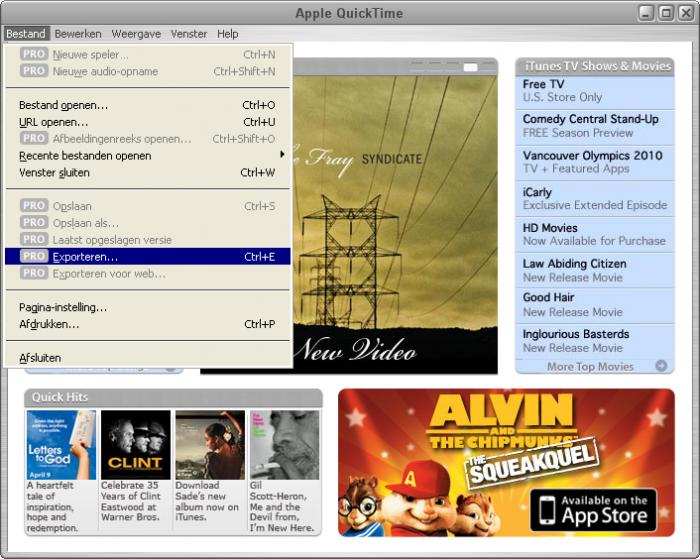Image resolution: width=700 pixels, height=559 pixels.
Task: Click 'A heartfelt tale of inspiration' caption
Action: 52,507
